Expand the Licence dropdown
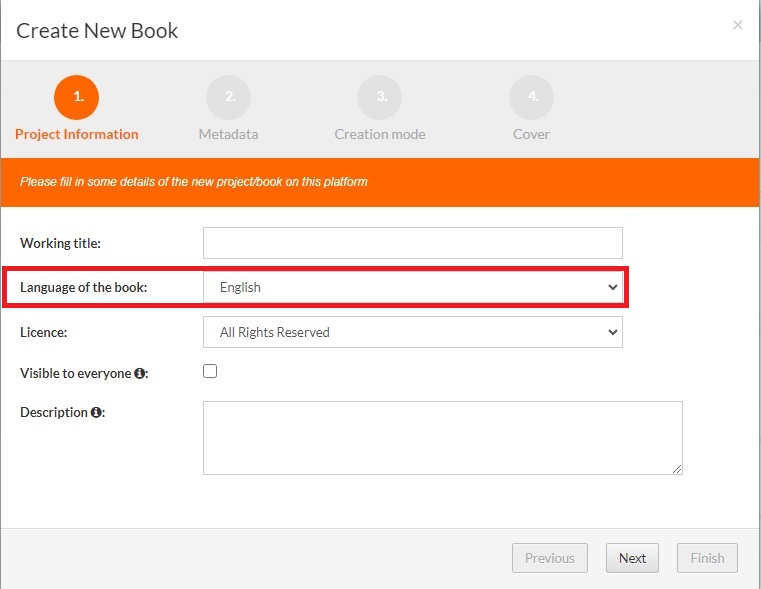 pos(412,332)
